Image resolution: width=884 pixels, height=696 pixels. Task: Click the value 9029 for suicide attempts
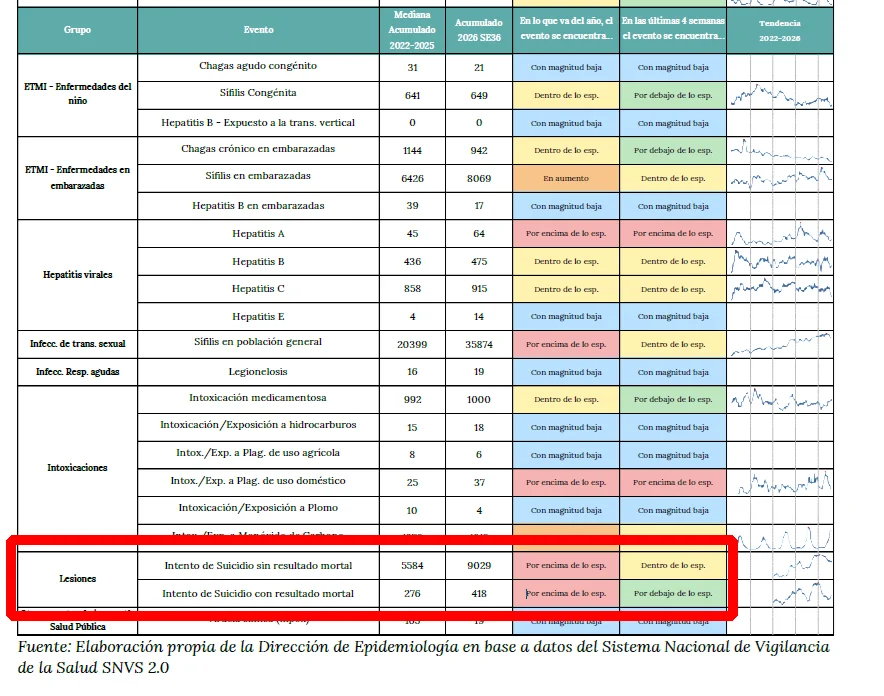(479, 565)
